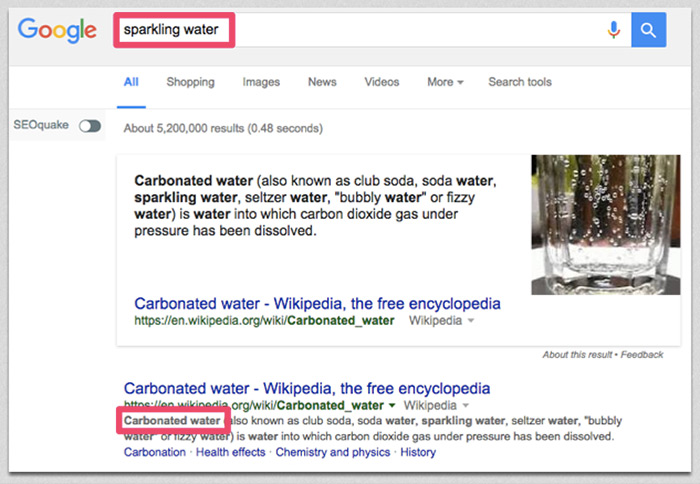Switch to the Images tab
Screen dimensions: 700x484
click(x=261, y=82)
